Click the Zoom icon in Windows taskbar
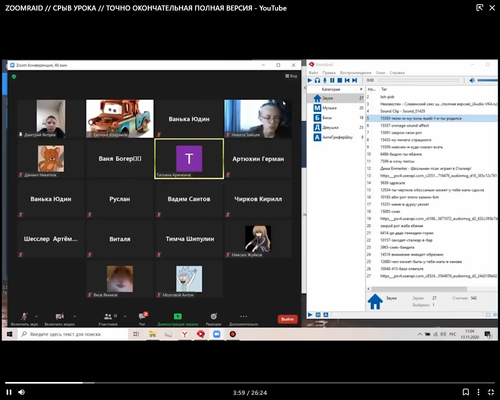 217,334
